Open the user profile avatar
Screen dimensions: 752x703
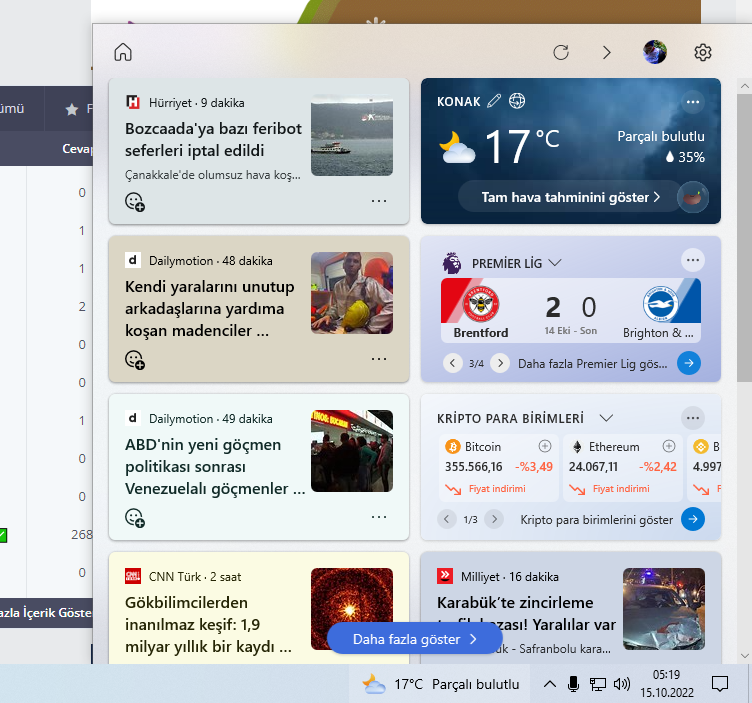pos(655,52)
